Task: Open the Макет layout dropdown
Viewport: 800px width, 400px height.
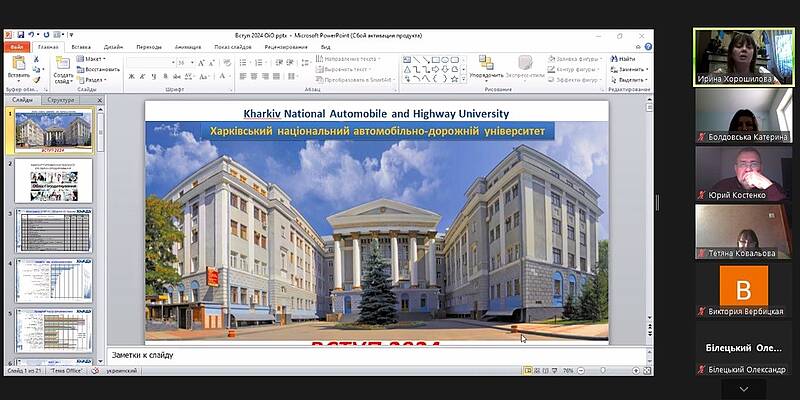Action: (91, 59)
